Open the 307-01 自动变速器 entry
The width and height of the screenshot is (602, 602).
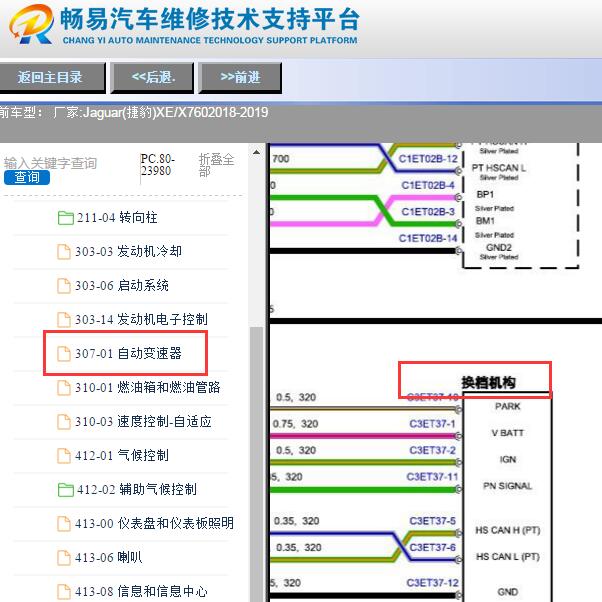129,353
